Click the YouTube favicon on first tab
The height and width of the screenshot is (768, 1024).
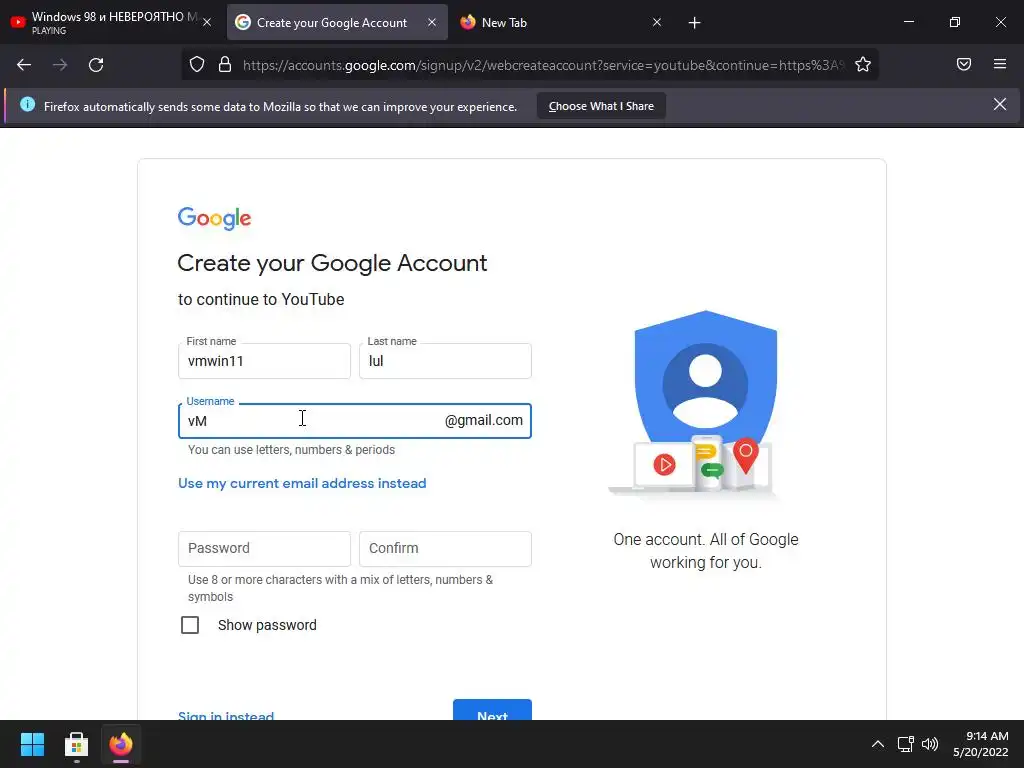18,22
